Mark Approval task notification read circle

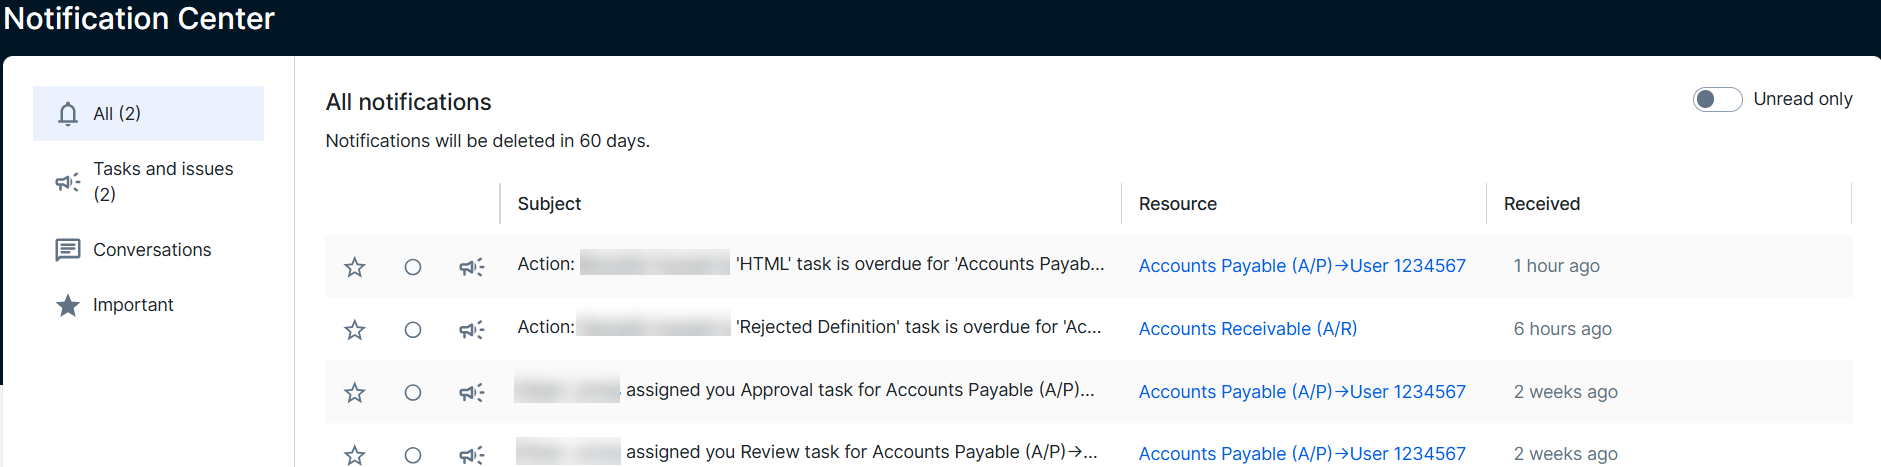pos(412,393)
